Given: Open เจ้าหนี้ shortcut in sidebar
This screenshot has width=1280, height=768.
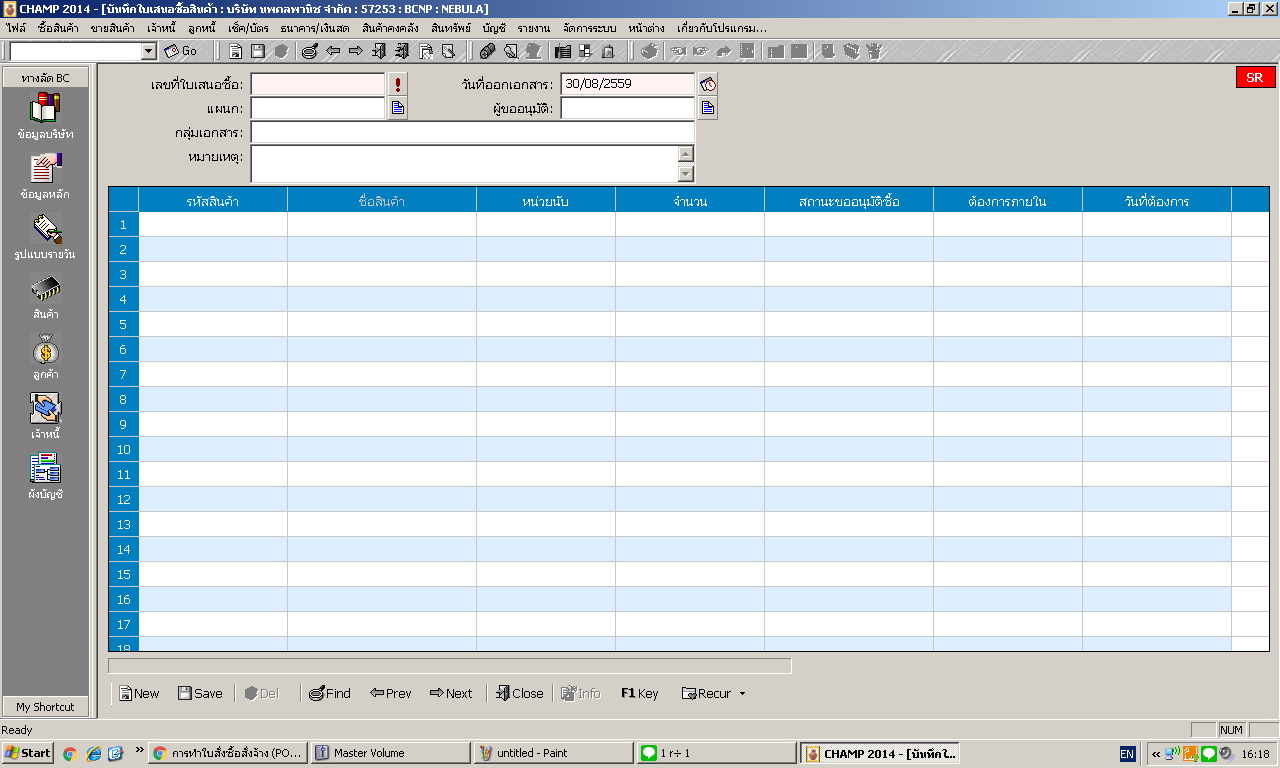Looking at the screenshot, I should [x=45, y=416].
